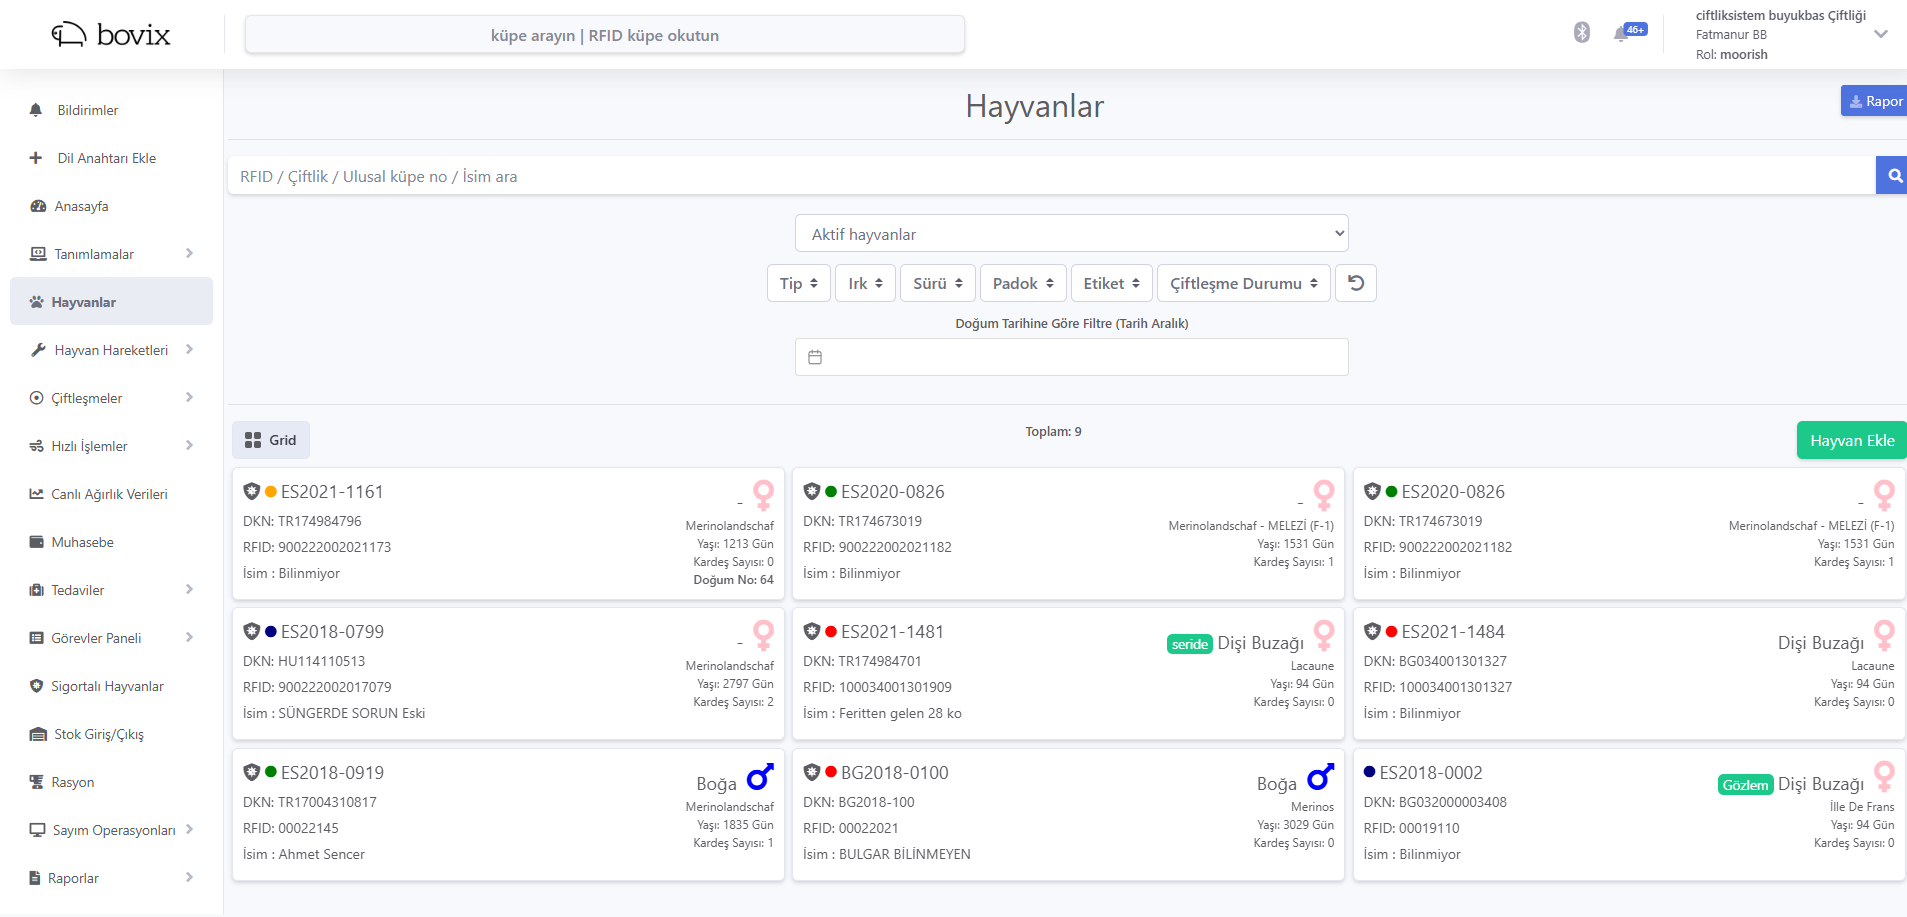
Task: Focus the küpe arayın RFID search field
Action: tap(605, 35)
